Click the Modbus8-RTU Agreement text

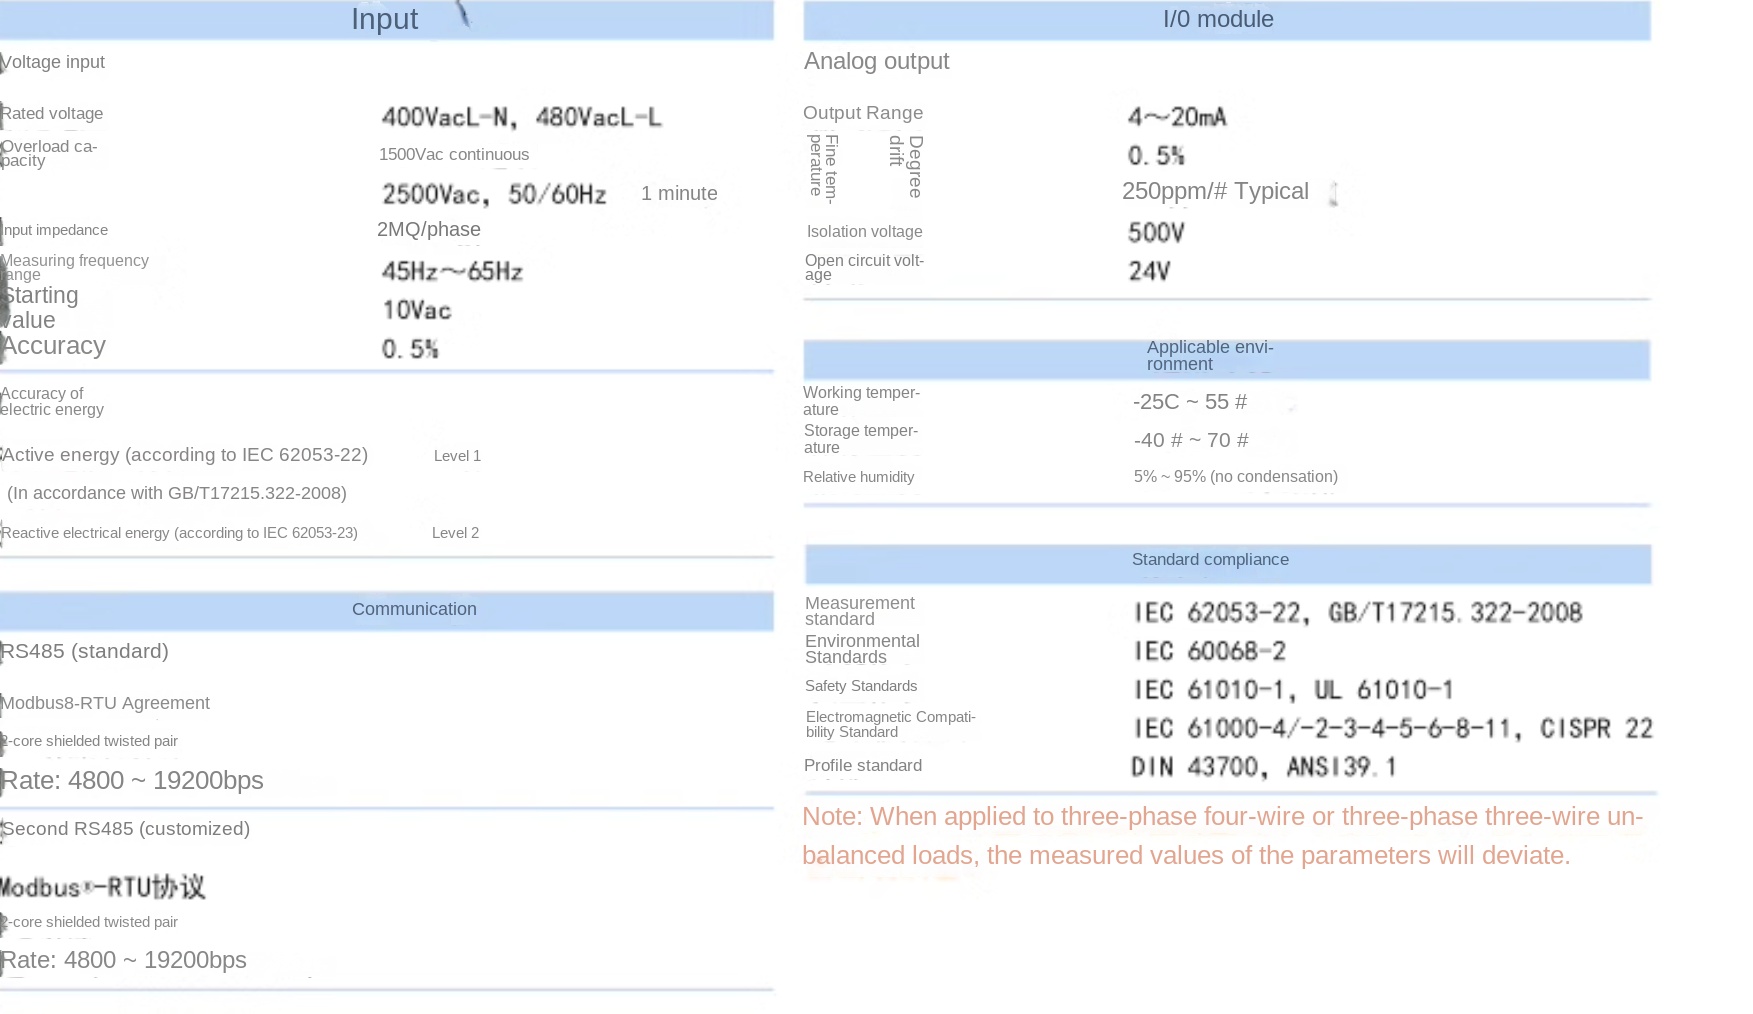tap(105, 703)
